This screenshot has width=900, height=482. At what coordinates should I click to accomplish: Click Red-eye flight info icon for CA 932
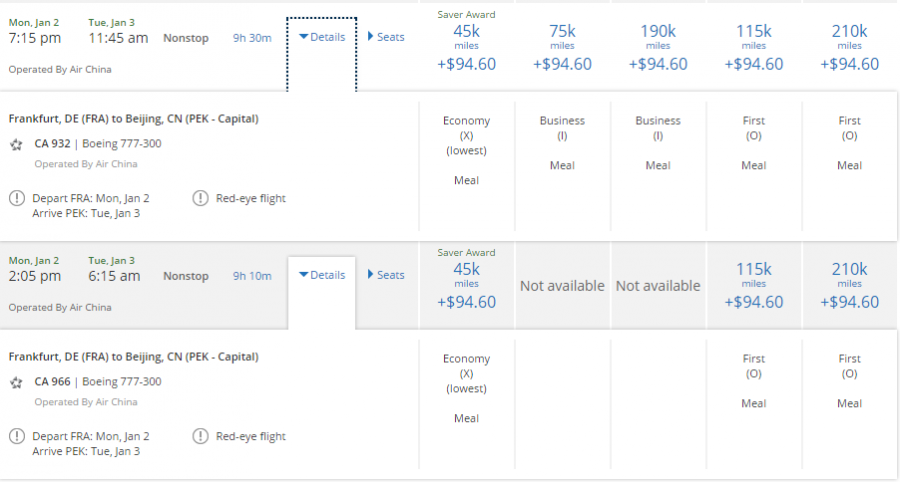point(200,198)
